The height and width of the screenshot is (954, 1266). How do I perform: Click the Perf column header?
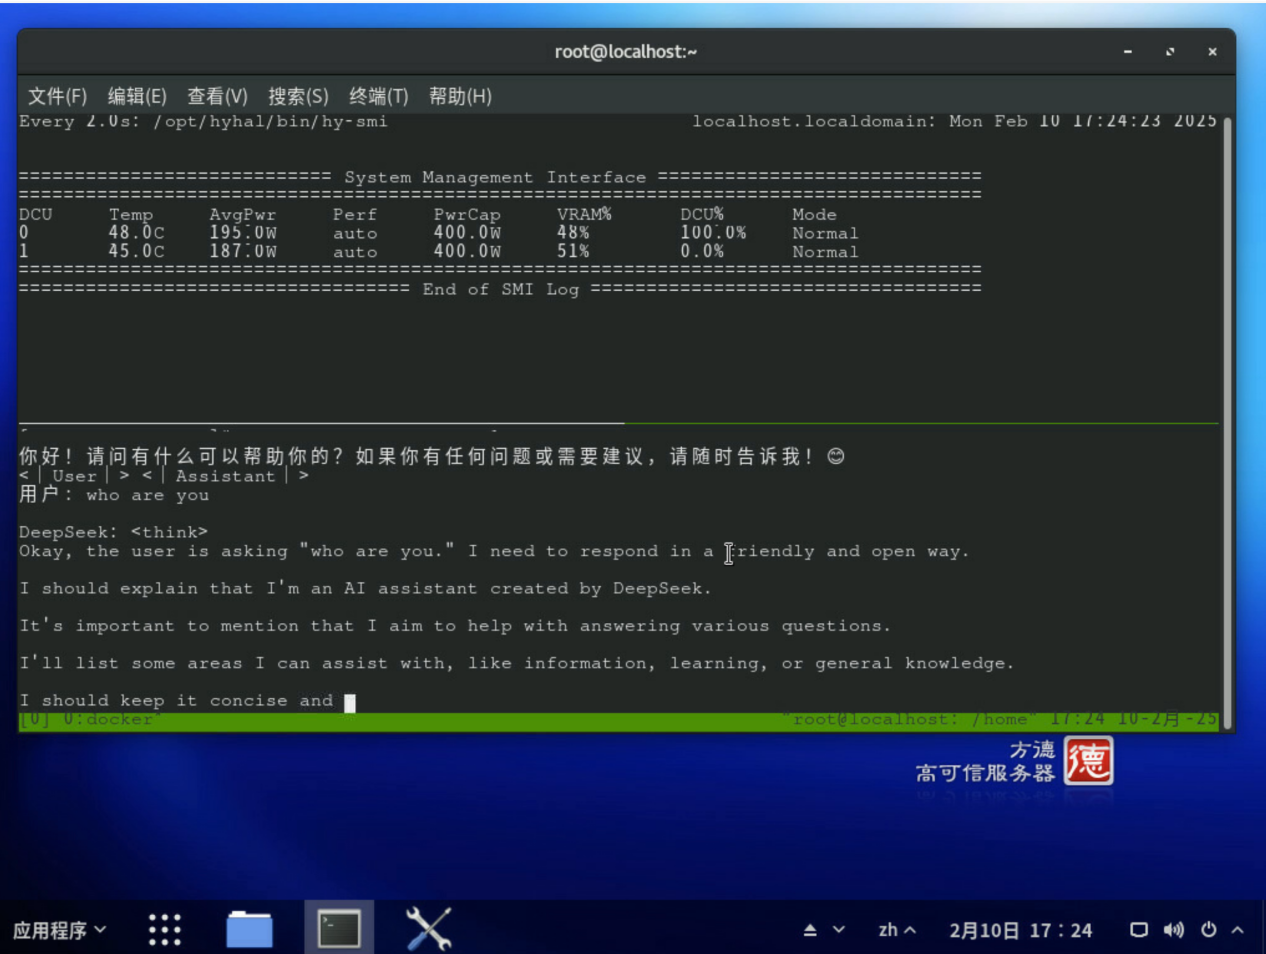click(355, 215)
